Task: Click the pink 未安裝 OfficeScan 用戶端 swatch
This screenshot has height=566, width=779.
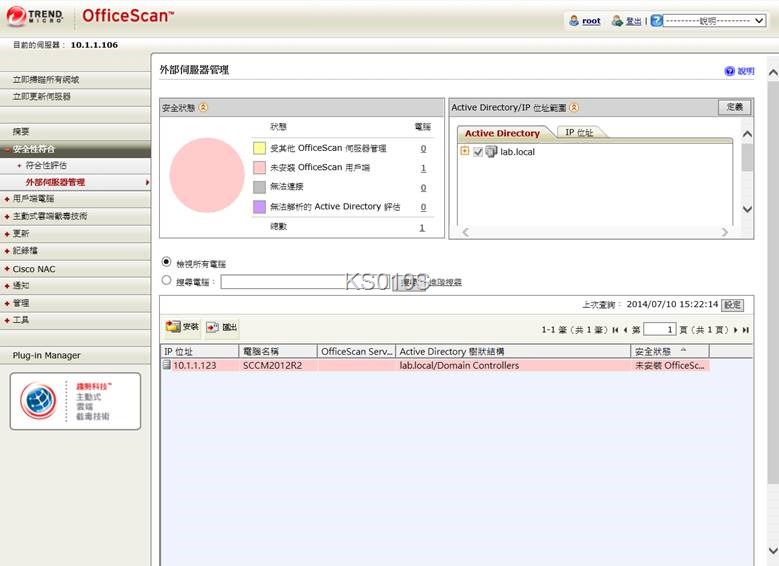Action: [x=259, y=168]
